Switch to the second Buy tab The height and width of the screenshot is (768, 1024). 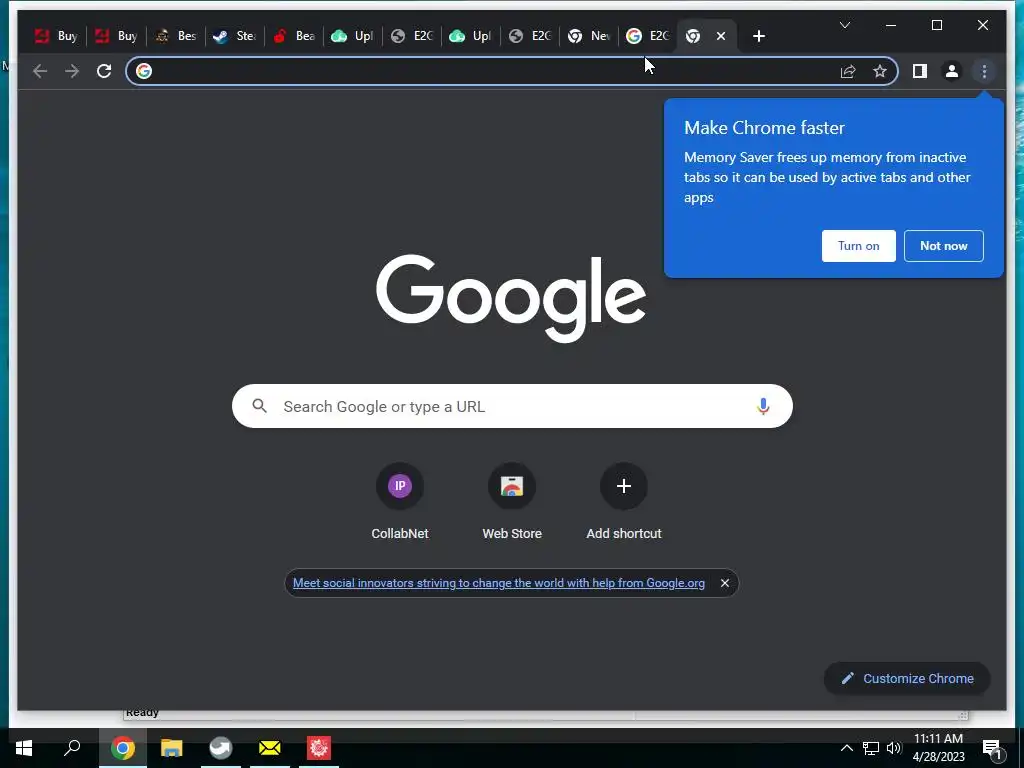tap(116, 36)
